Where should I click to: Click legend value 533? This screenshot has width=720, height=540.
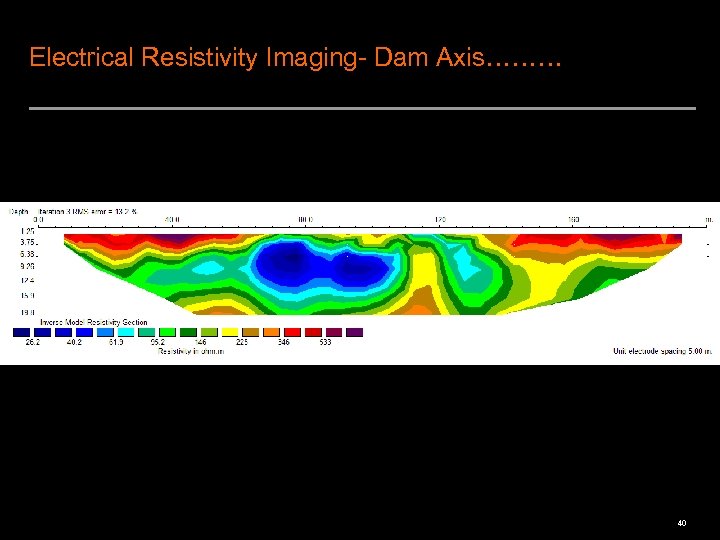point(325,342)
